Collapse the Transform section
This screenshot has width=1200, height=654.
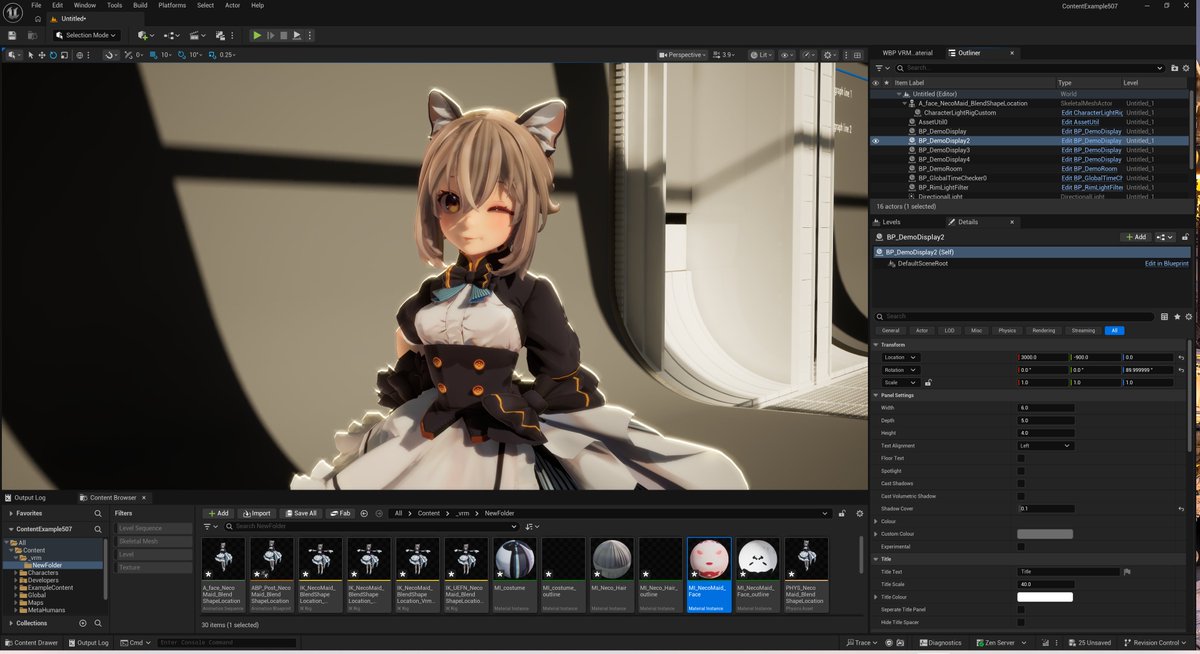coord(876,345)
